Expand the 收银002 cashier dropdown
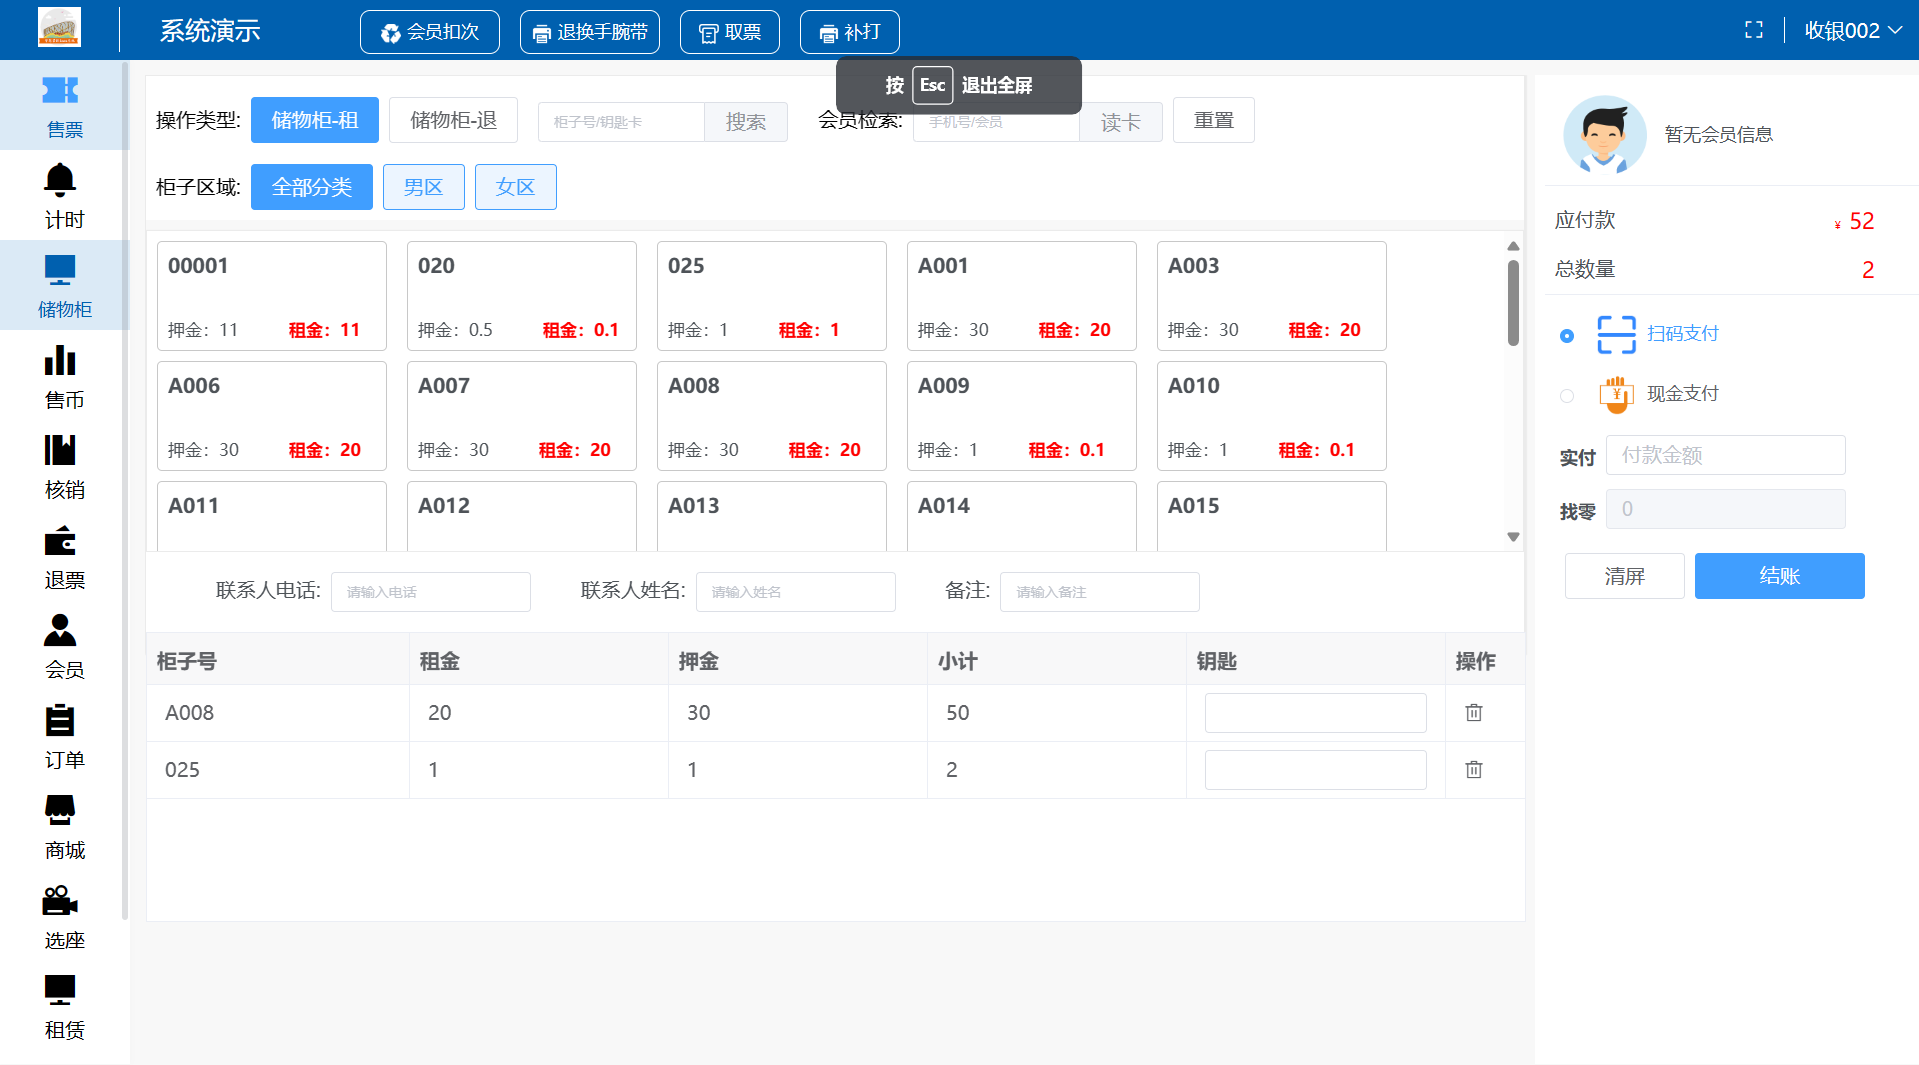This screenshot has height=1065, width=1919. tap(1852, 30)
